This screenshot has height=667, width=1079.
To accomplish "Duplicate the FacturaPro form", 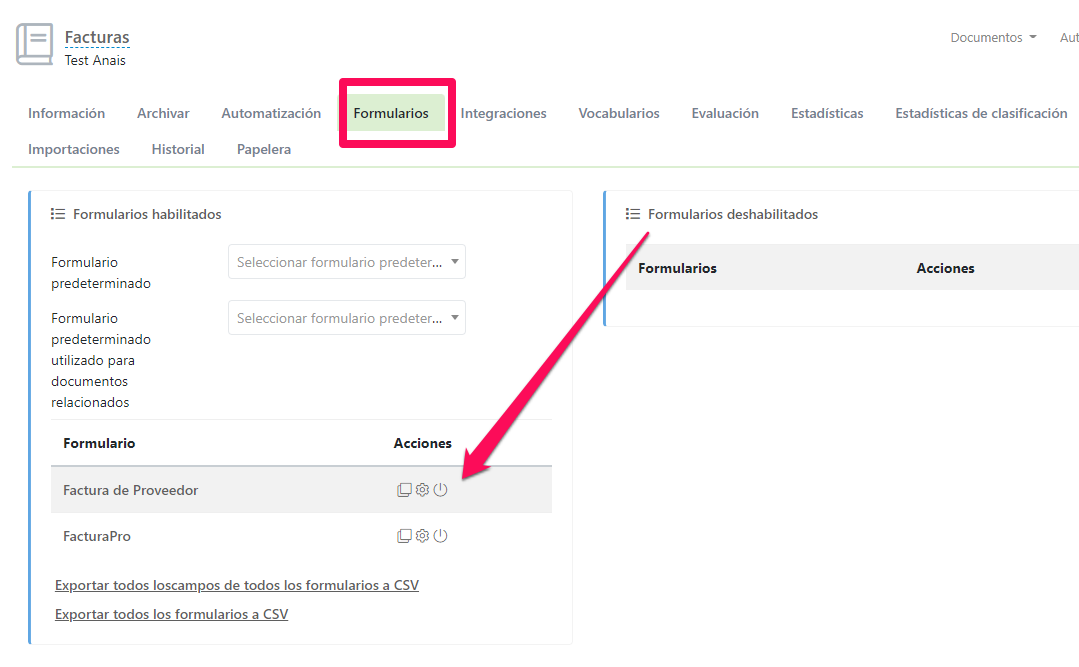I will 404,536.
